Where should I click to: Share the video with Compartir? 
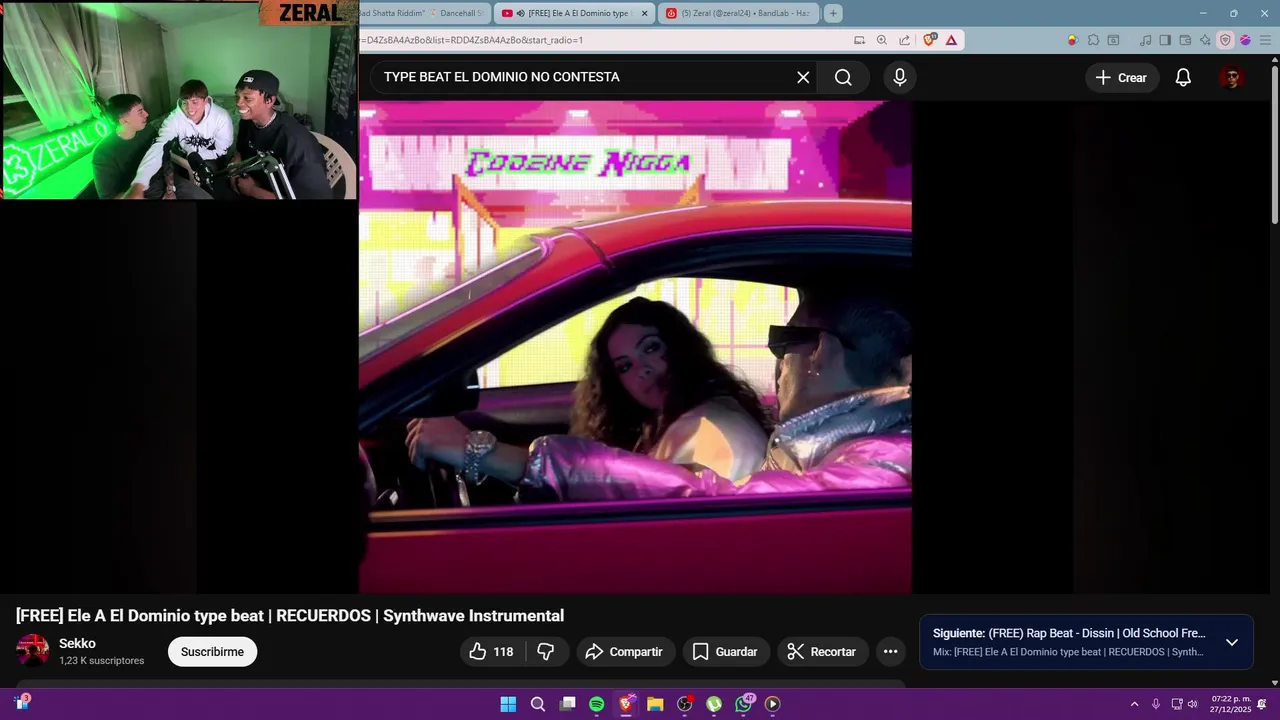coord(624,652)
